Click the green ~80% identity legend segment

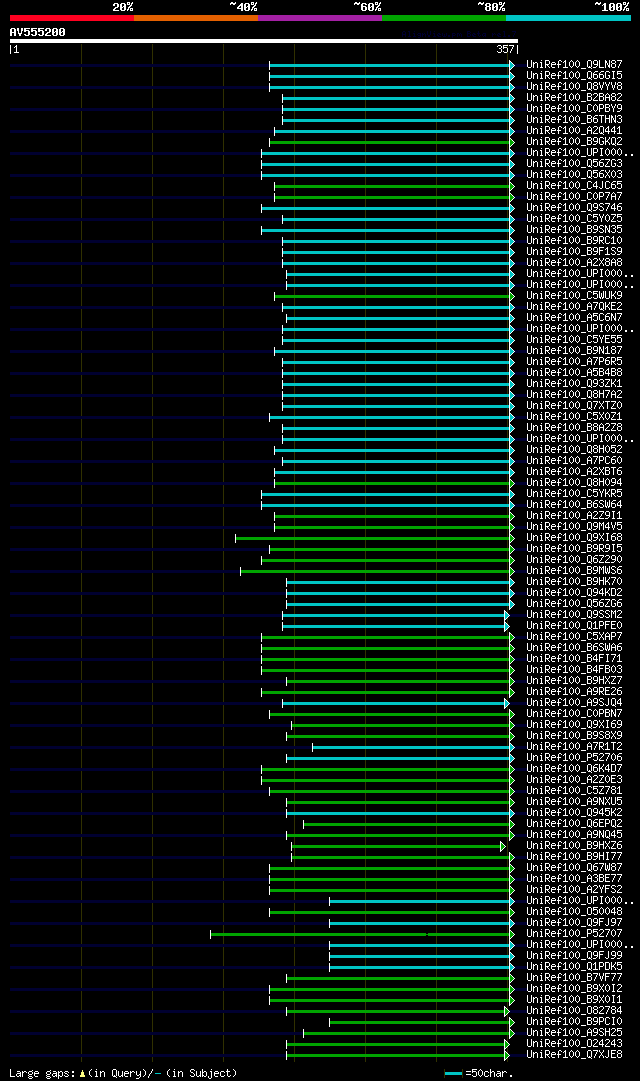444,18
